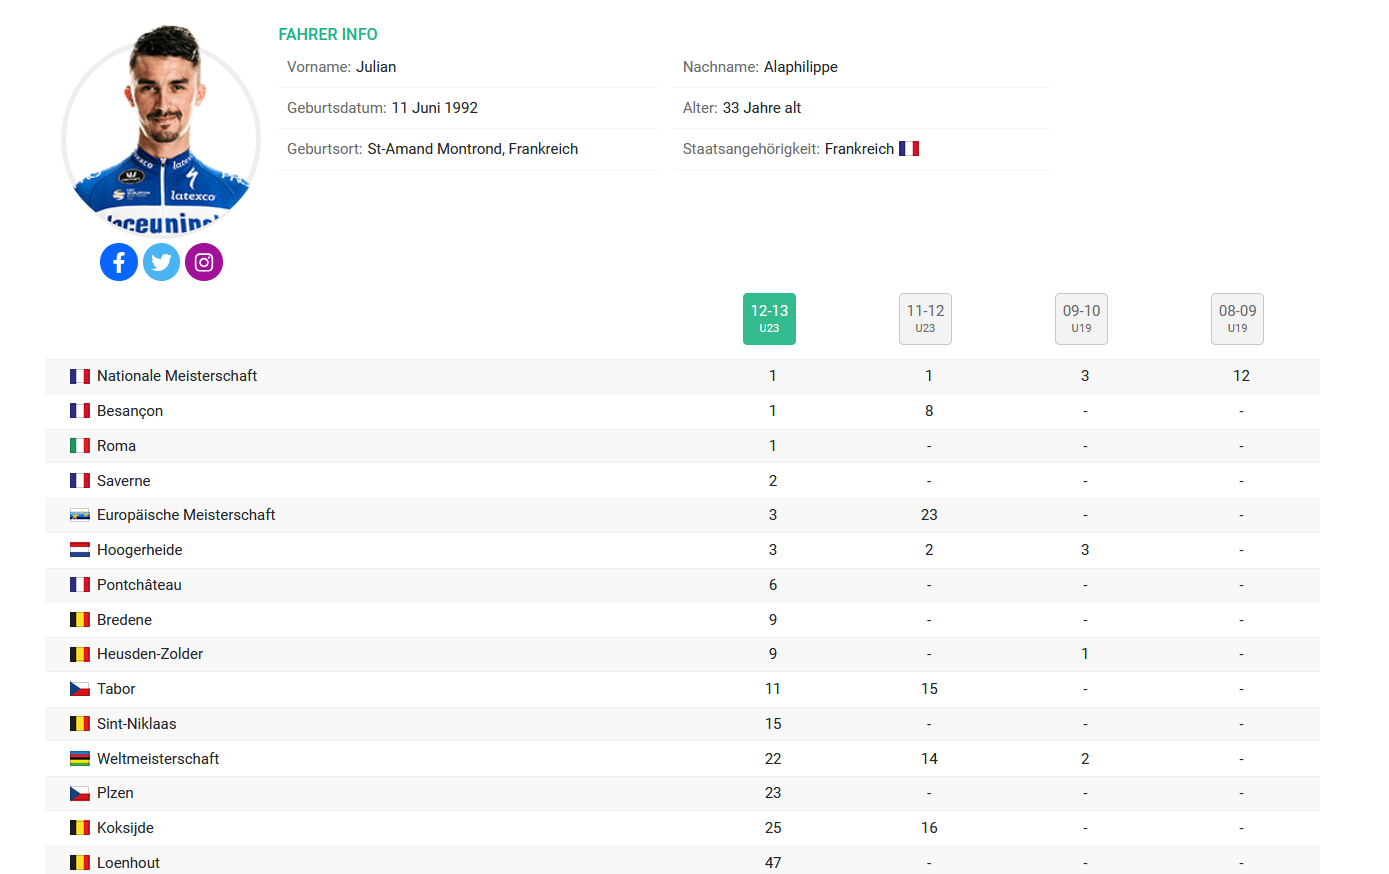The image size is (1389, 874).
Task: Show the 08-09 U19 season results
Action: [x=1237, y=319]
